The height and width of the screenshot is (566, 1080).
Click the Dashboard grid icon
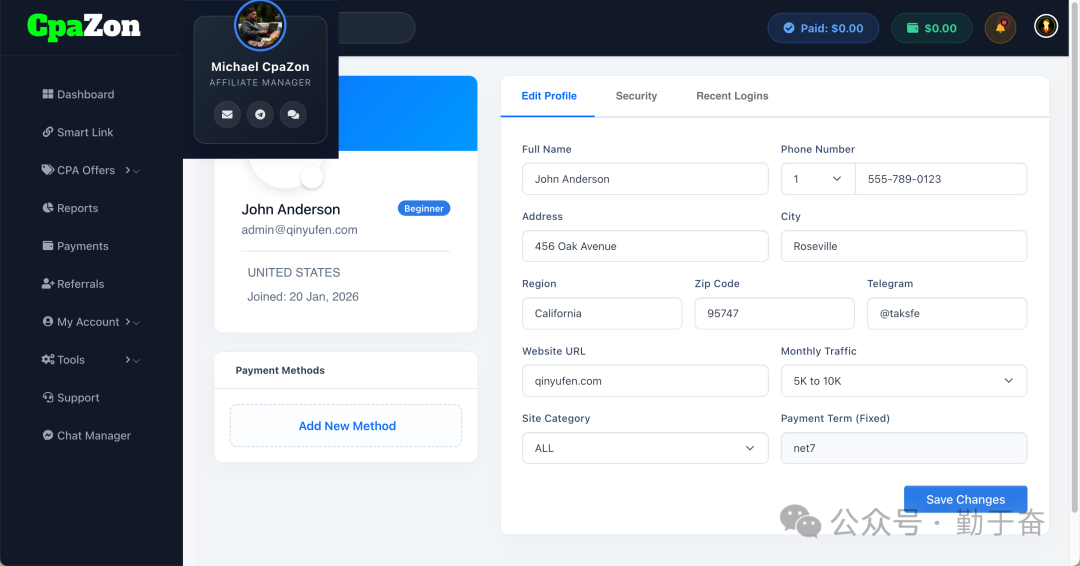tap(48, 94)
